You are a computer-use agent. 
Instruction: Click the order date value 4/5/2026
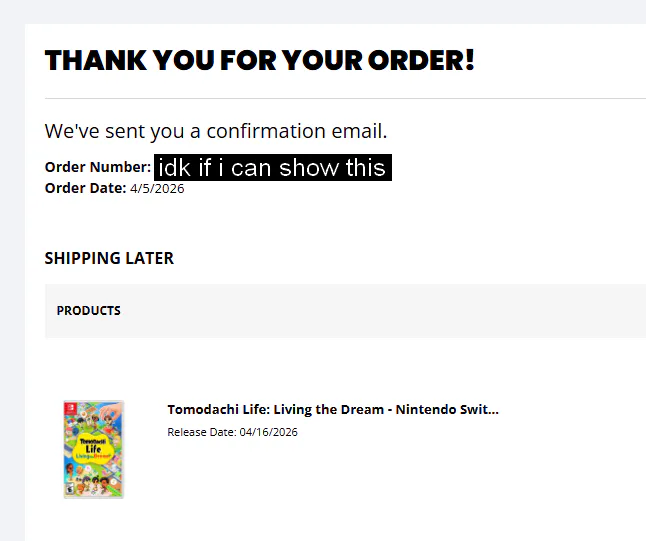point(157,188)
